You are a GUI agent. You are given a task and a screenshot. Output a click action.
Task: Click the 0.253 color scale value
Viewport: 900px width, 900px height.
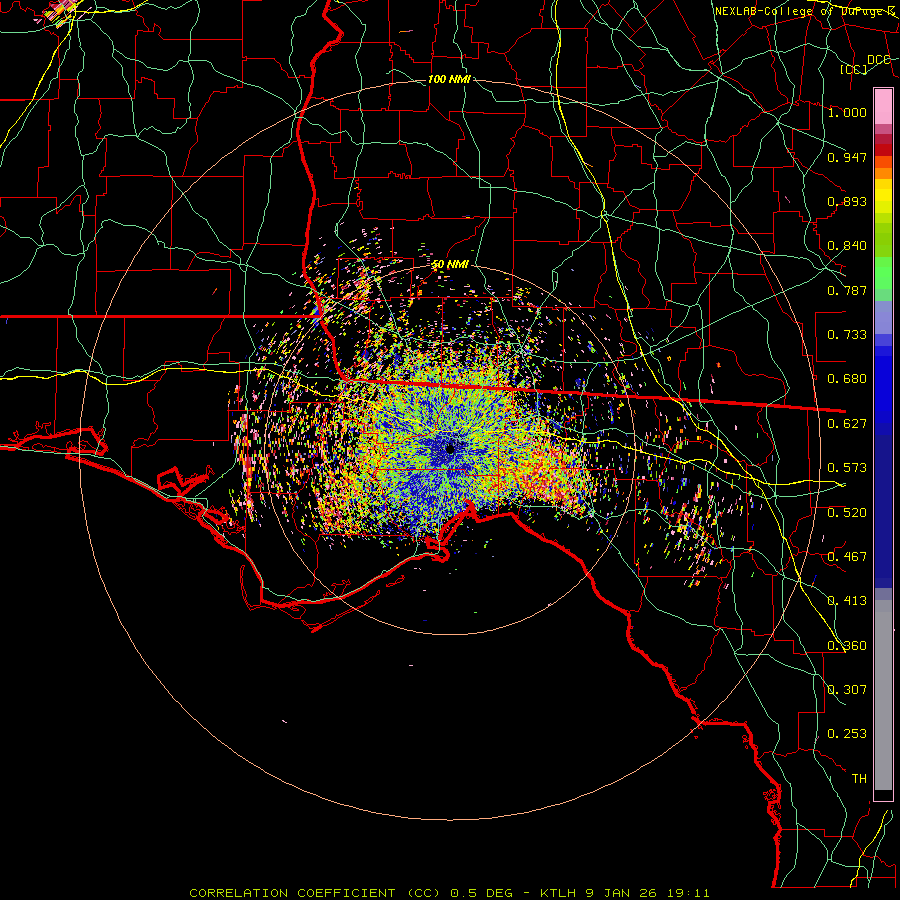click(x=847, y=734)
